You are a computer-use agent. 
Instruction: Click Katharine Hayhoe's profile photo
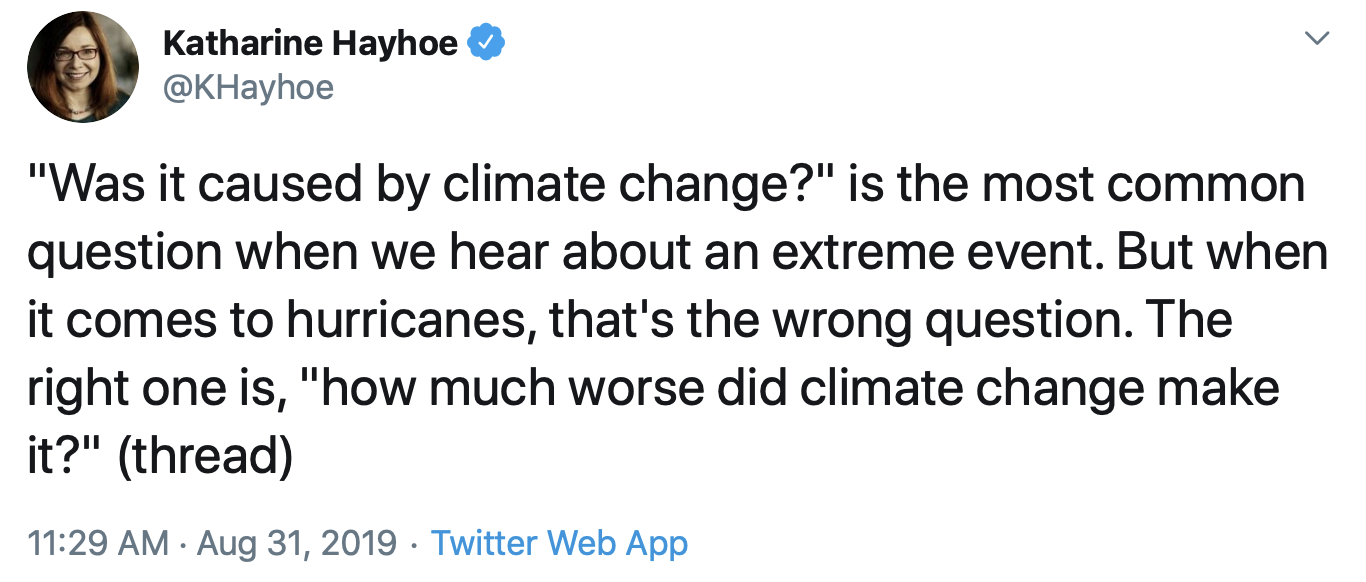pyautogui.click(x=82, y=69)
